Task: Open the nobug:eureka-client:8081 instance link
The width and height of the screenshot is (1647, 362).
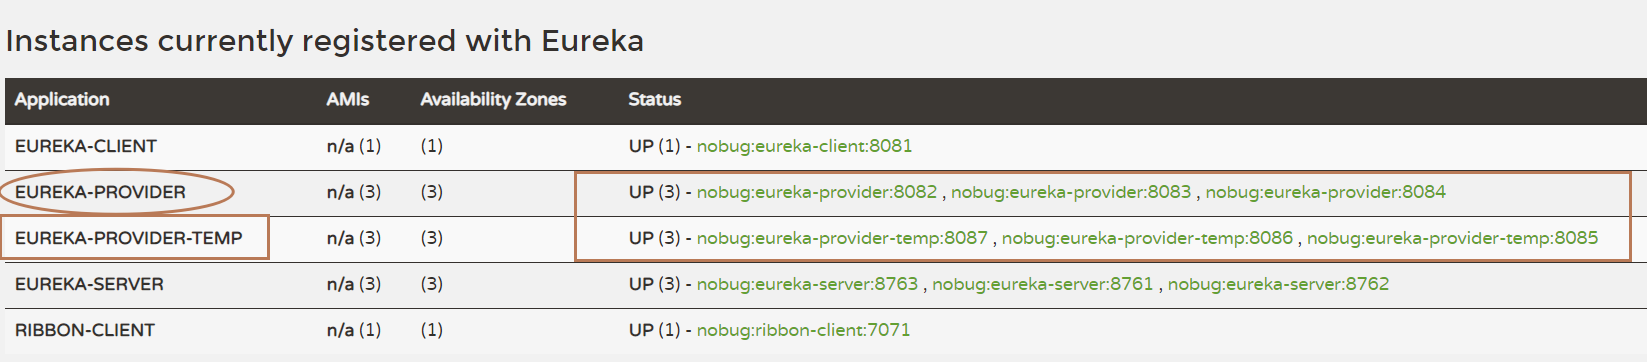Action: coord(804,146)
